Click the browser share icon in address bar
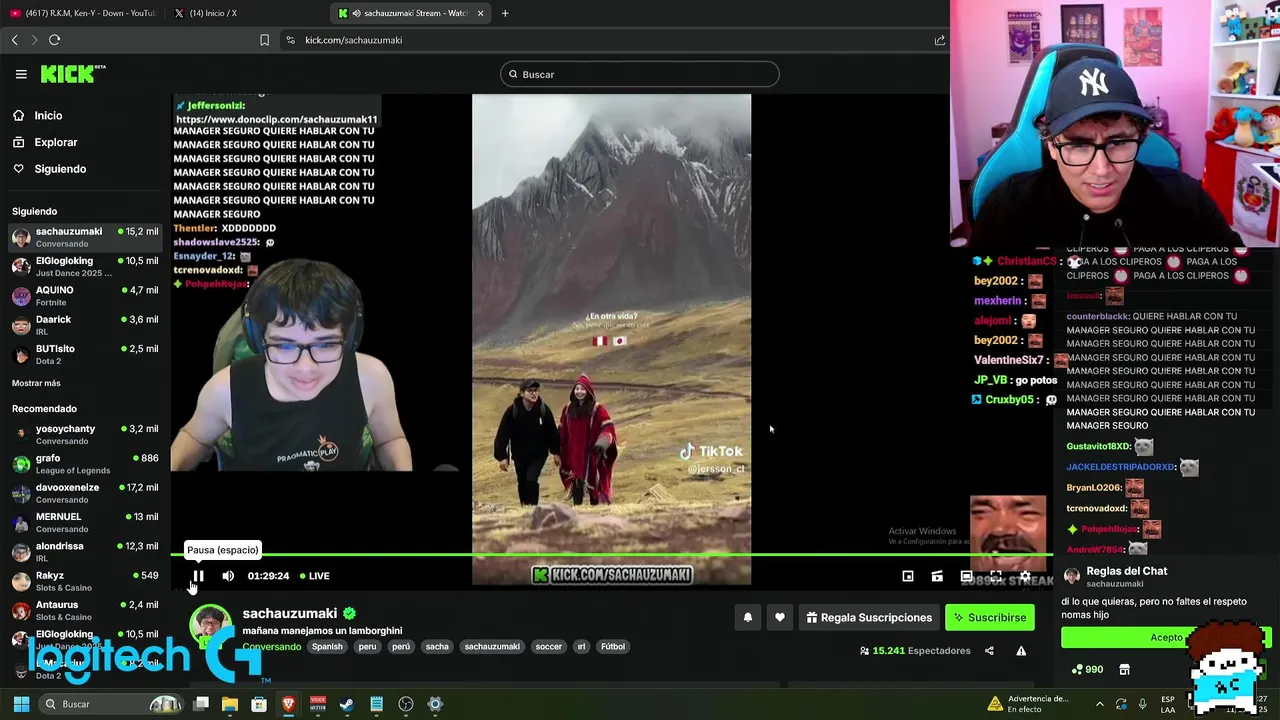The width and height of the screenshot is (1280, 720). click(939, 40)
